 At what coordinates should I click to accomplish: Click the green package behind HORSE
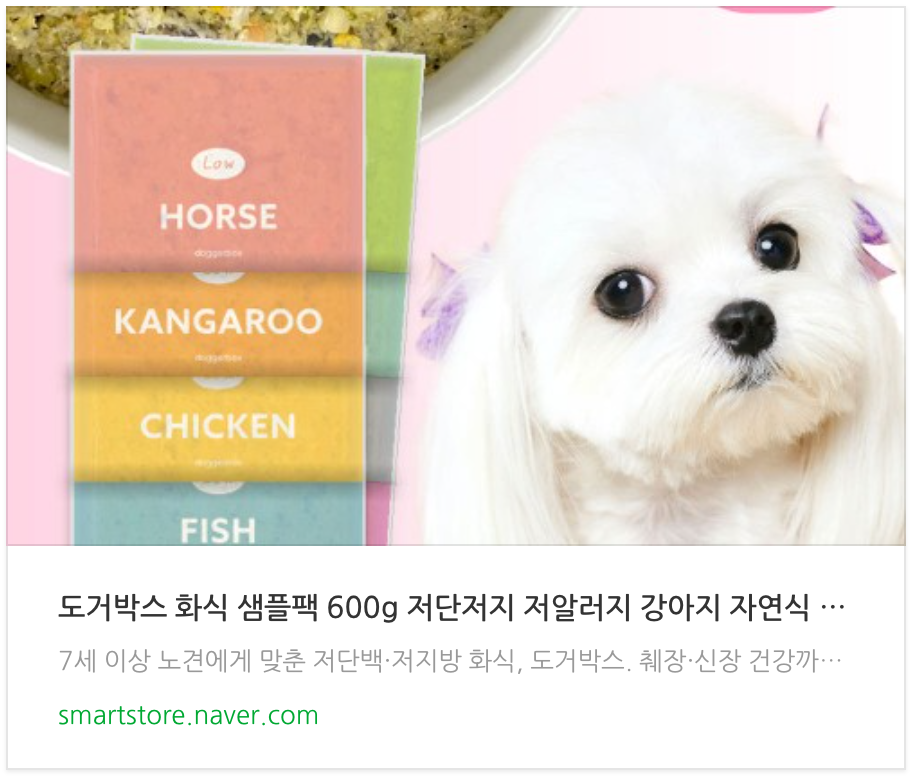coord(394,157)
